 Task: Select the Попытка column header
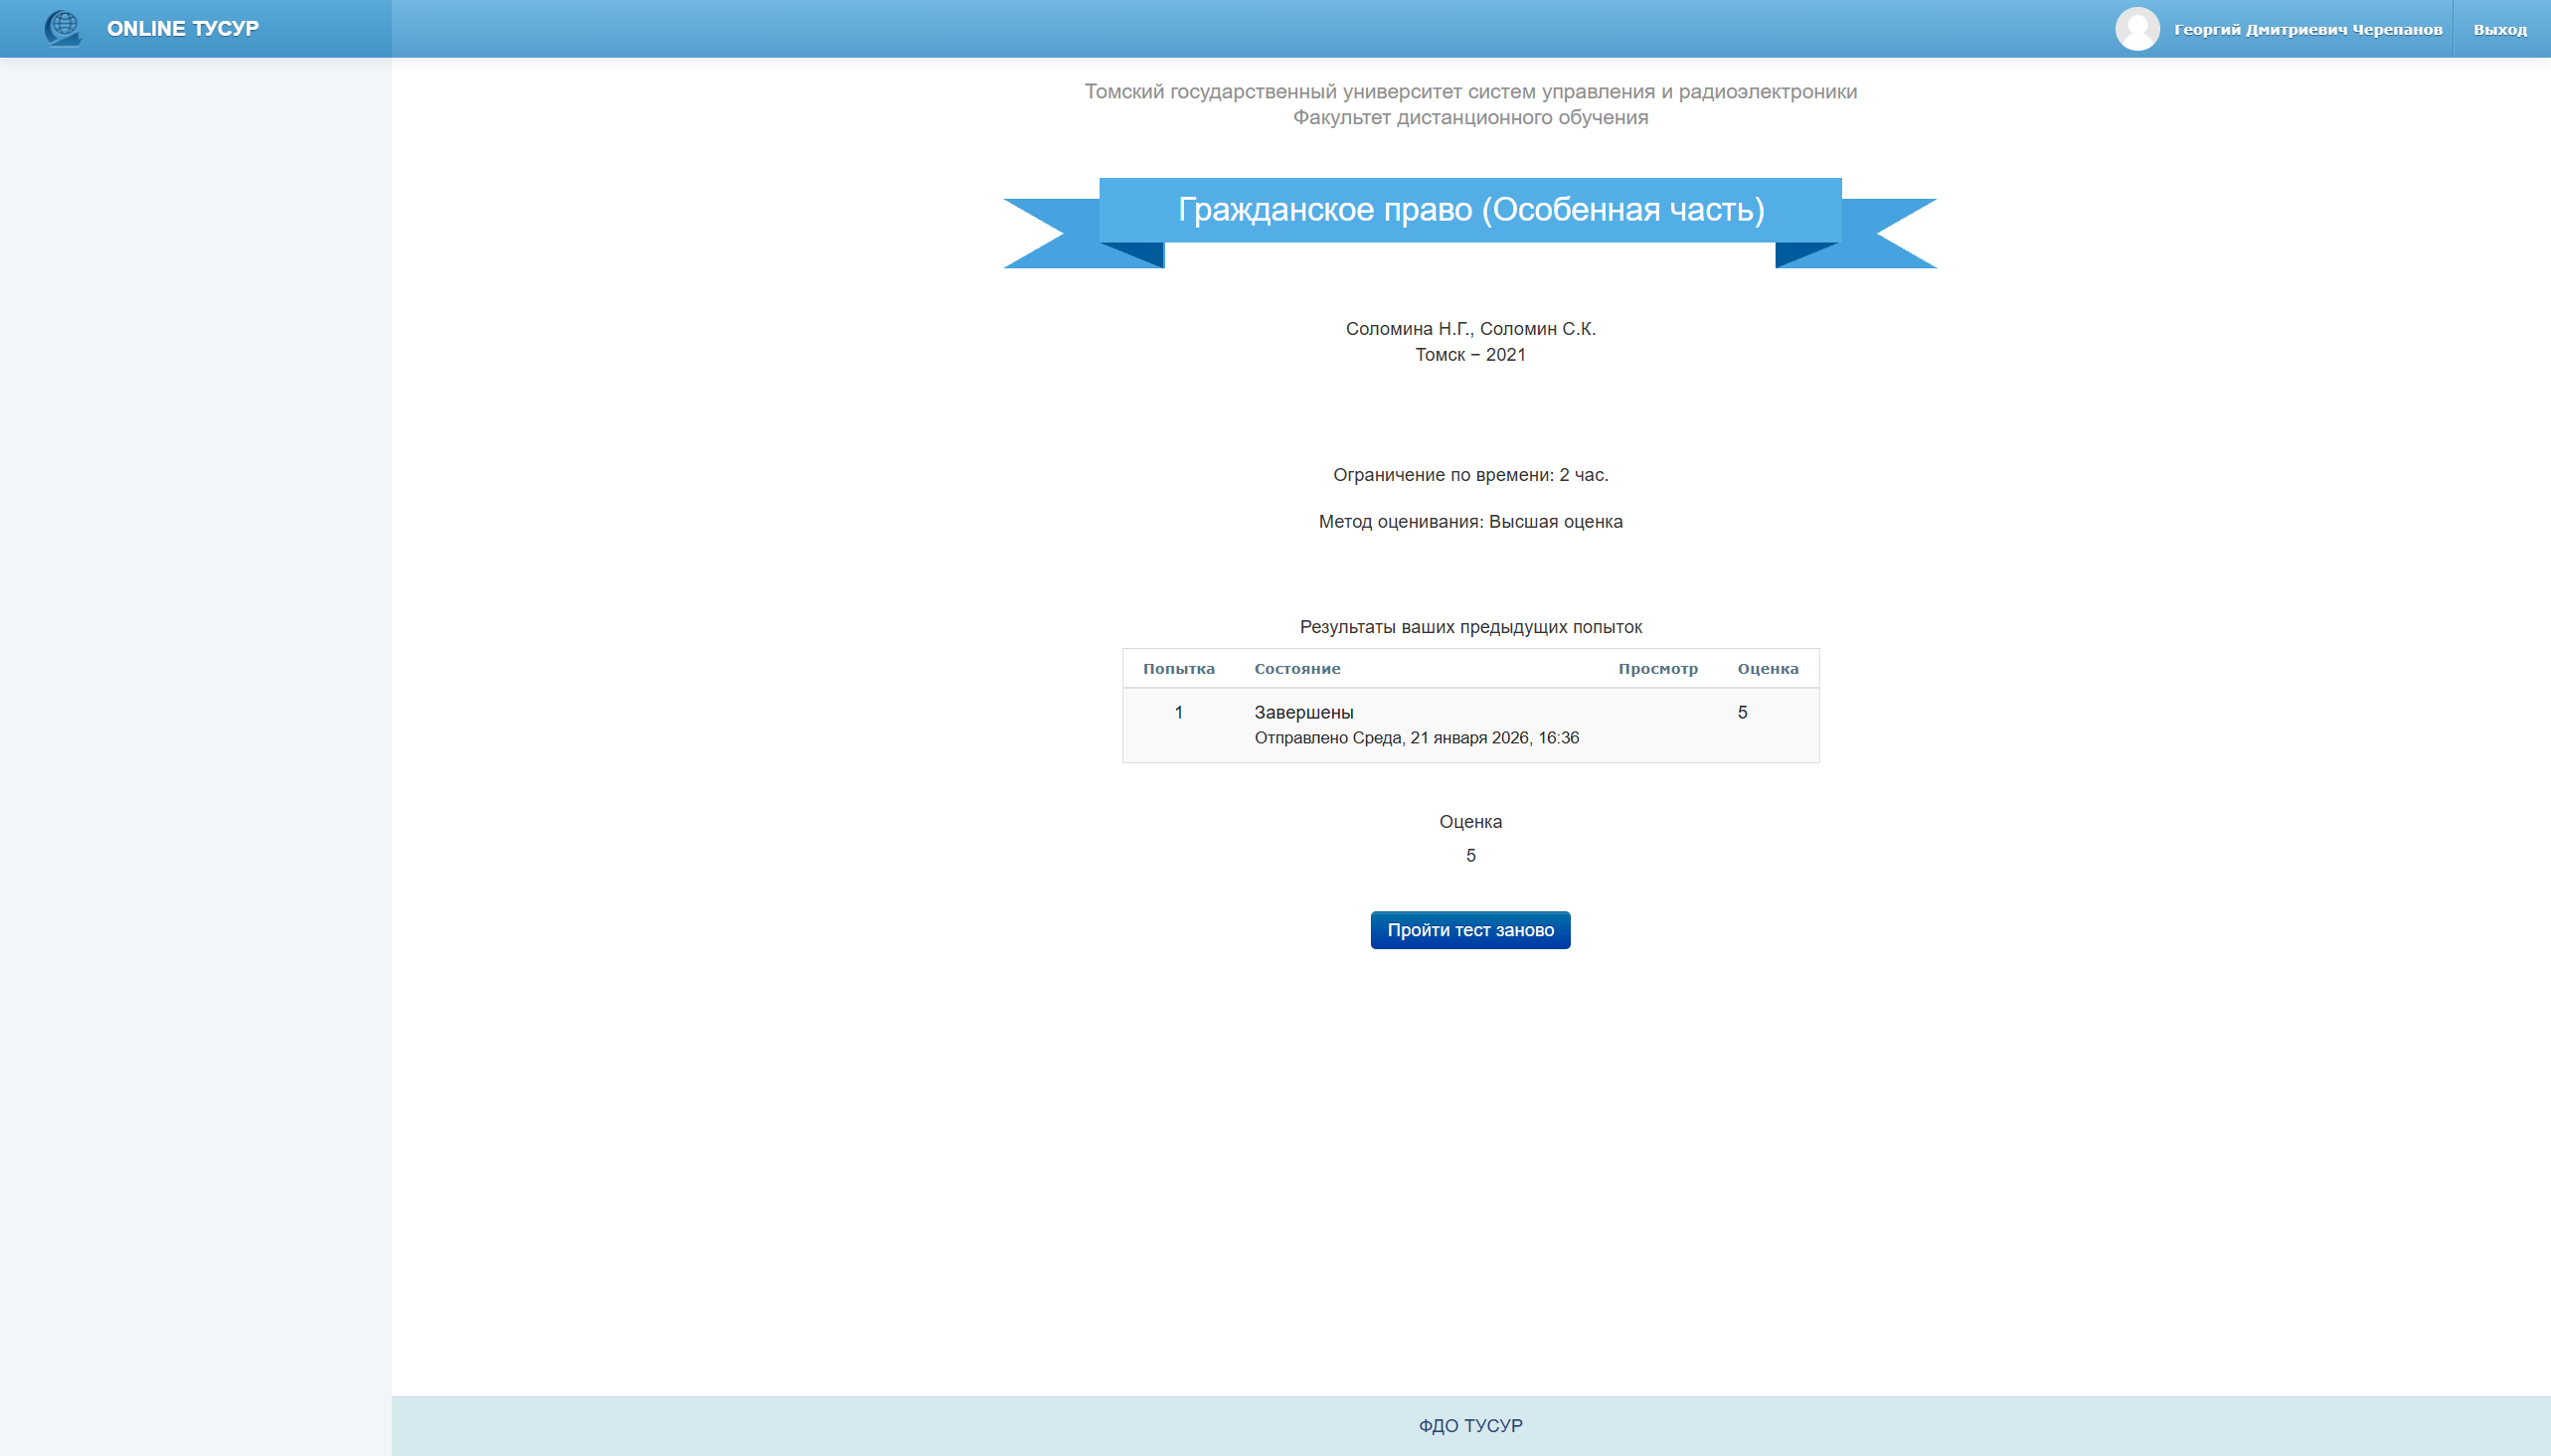pyautogui.click(x=1178, y=669)
